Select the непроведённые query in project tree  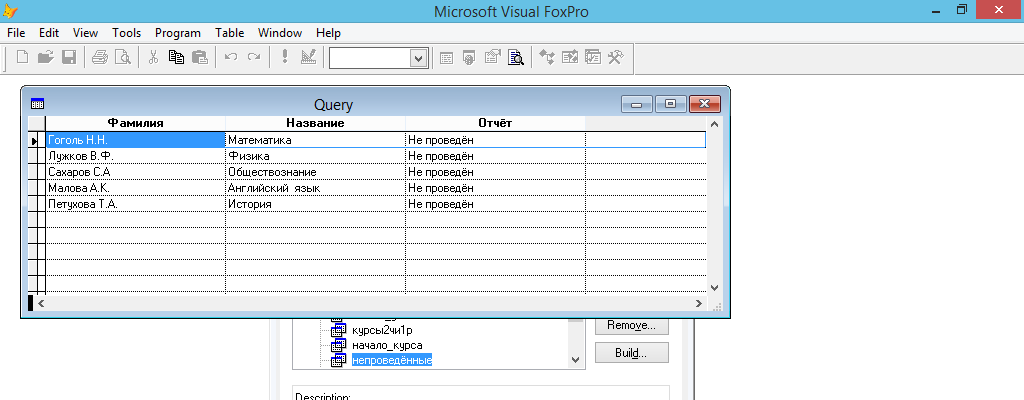pyautogui.click(x=392, y=359)
